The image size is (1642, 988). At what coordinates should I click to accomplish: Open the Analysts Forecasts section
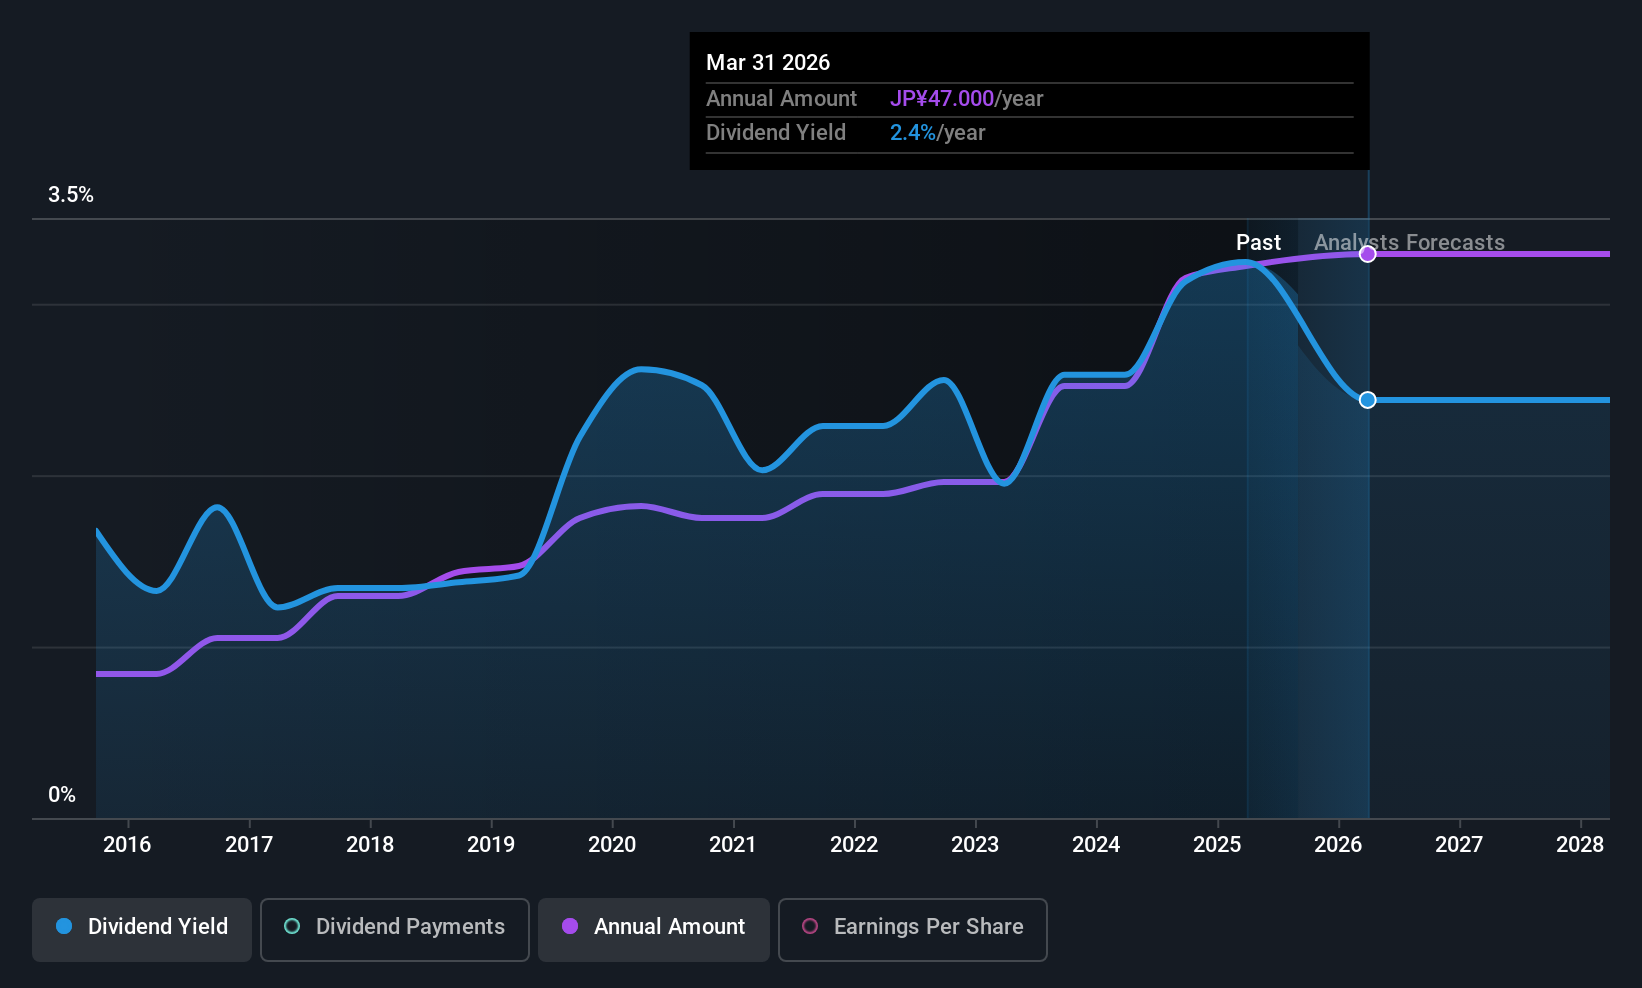(1409, 242)
